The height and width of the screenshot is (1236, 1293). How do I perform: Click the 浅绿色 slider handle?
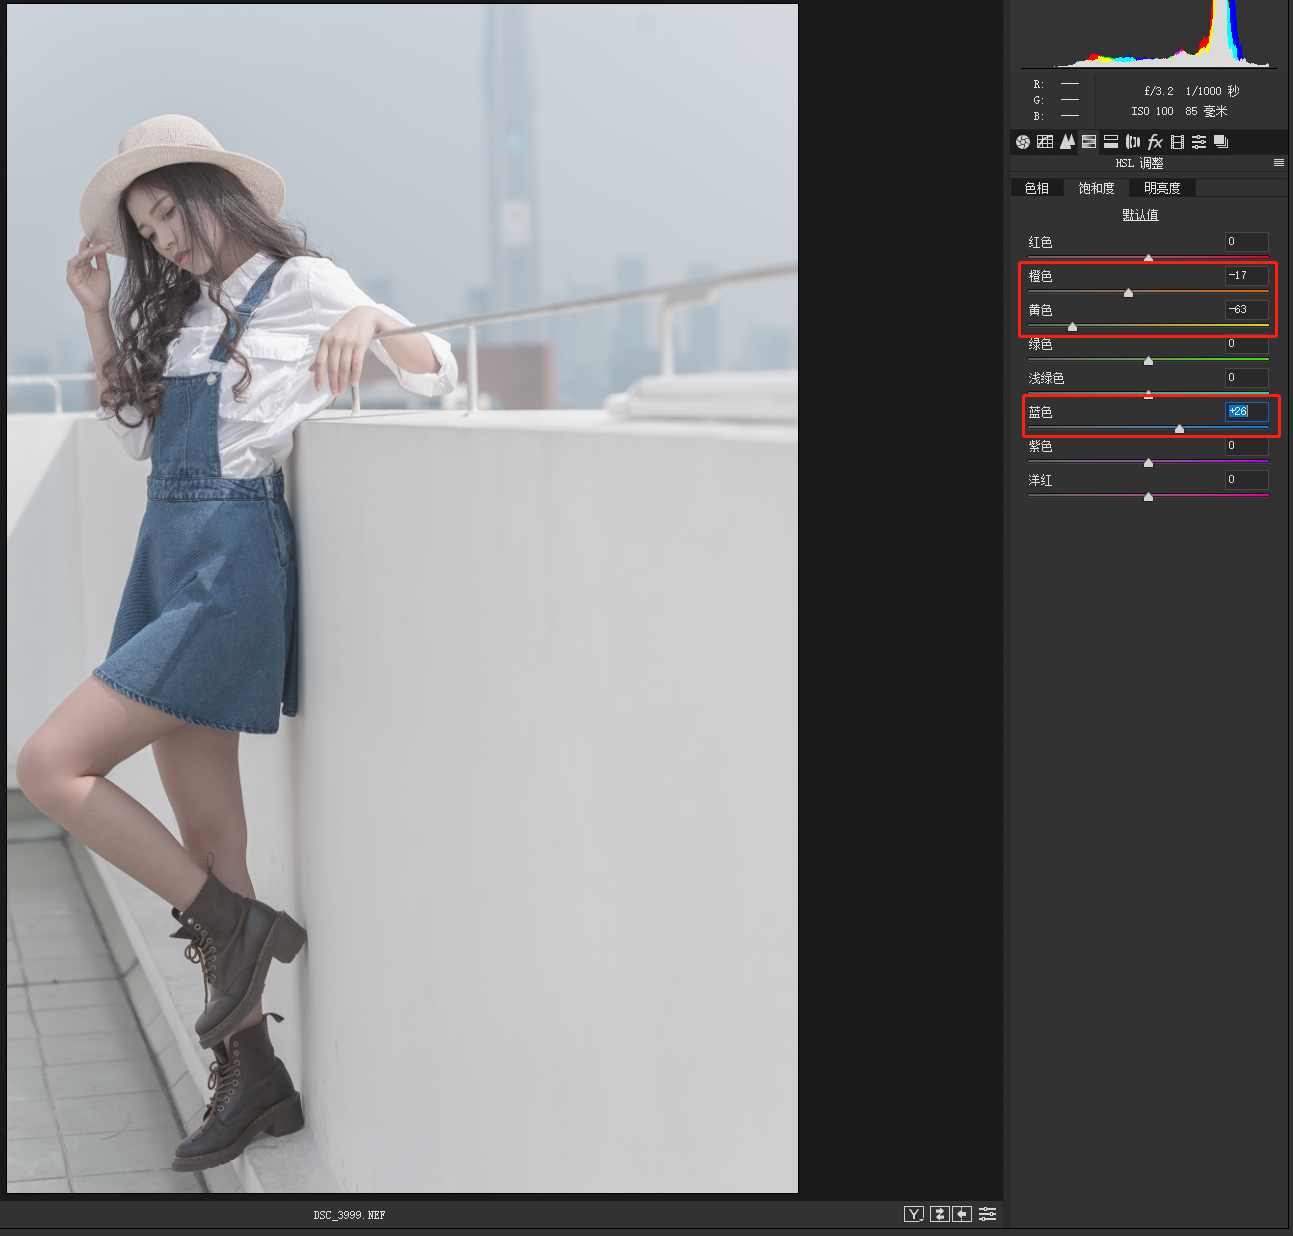1148,394
